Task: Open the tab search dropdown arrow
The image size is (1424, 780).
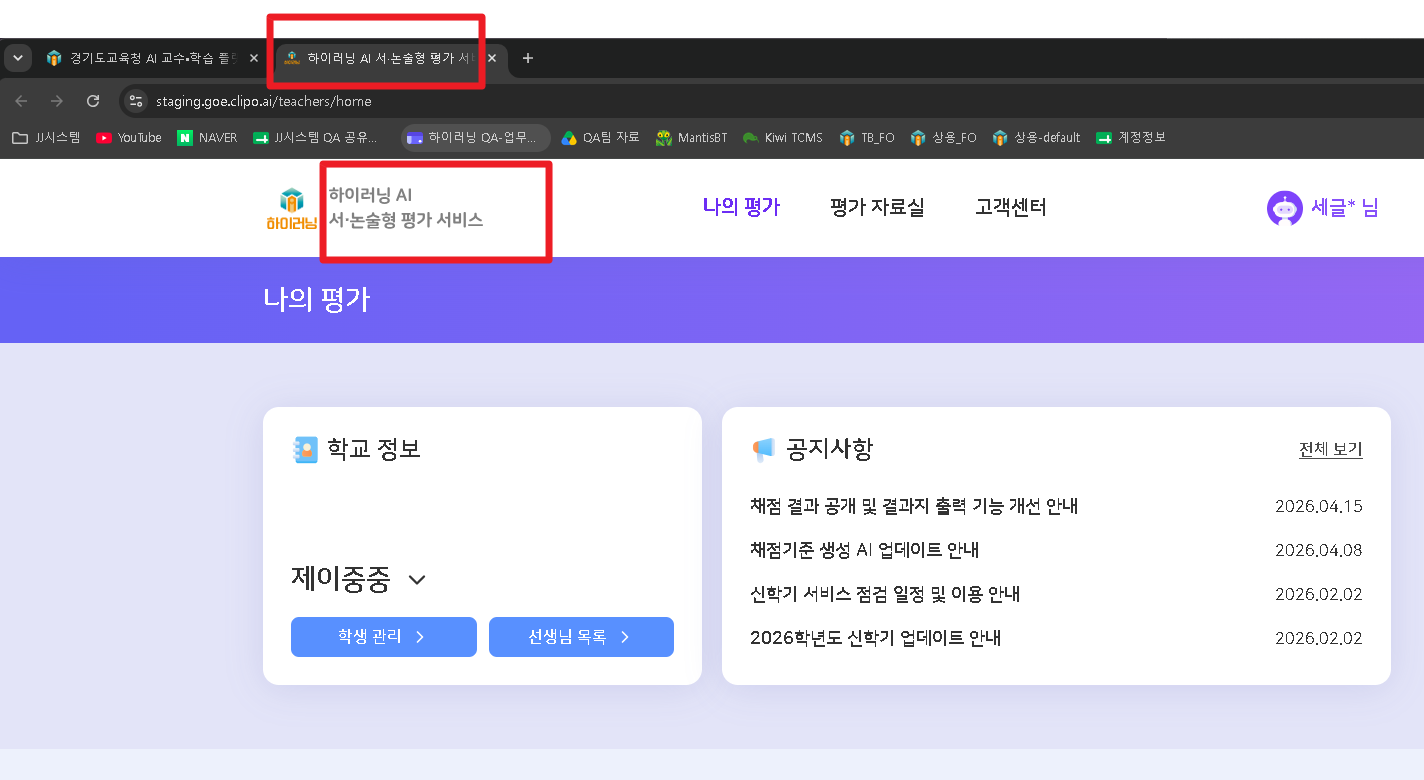Action: click(18, 58)
